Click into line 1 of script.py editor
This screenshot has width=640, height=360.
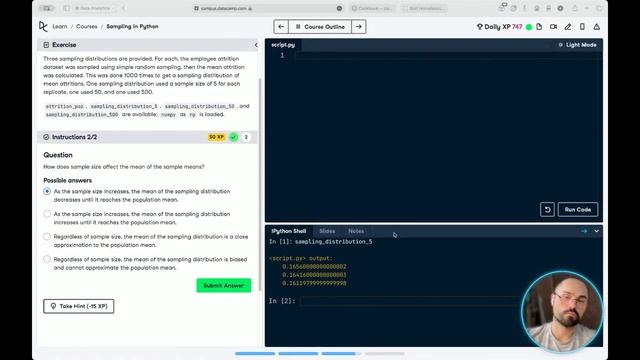(448, 56)
